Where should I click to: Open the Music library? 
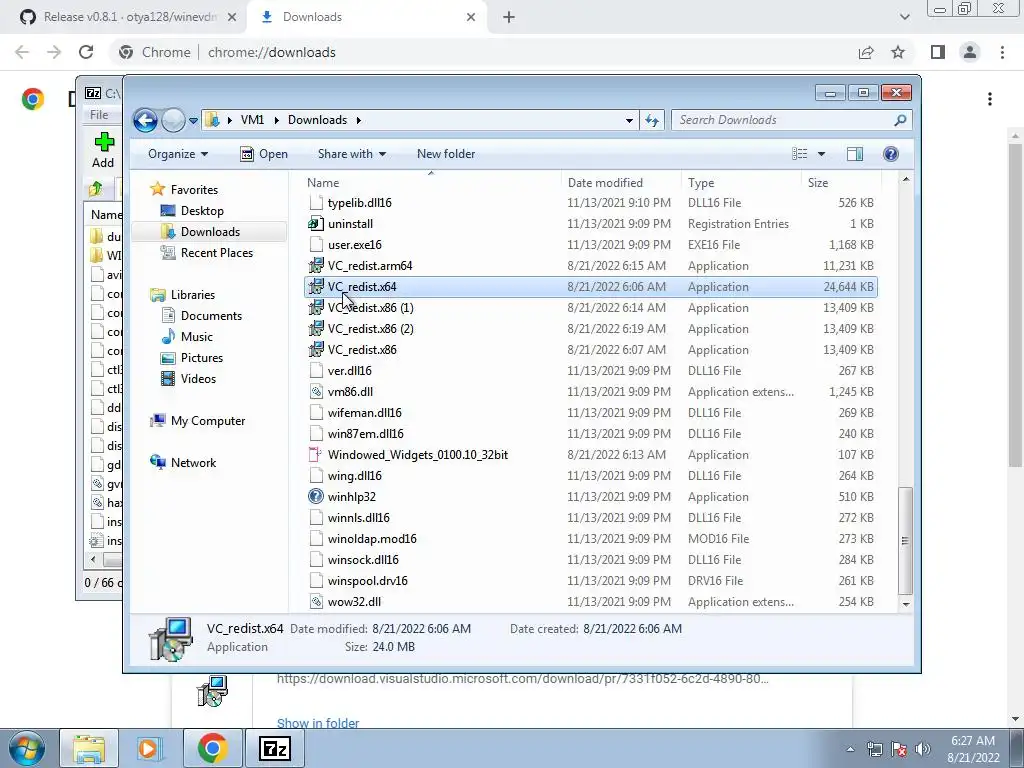pyautogui.click(x=196, y=337)
